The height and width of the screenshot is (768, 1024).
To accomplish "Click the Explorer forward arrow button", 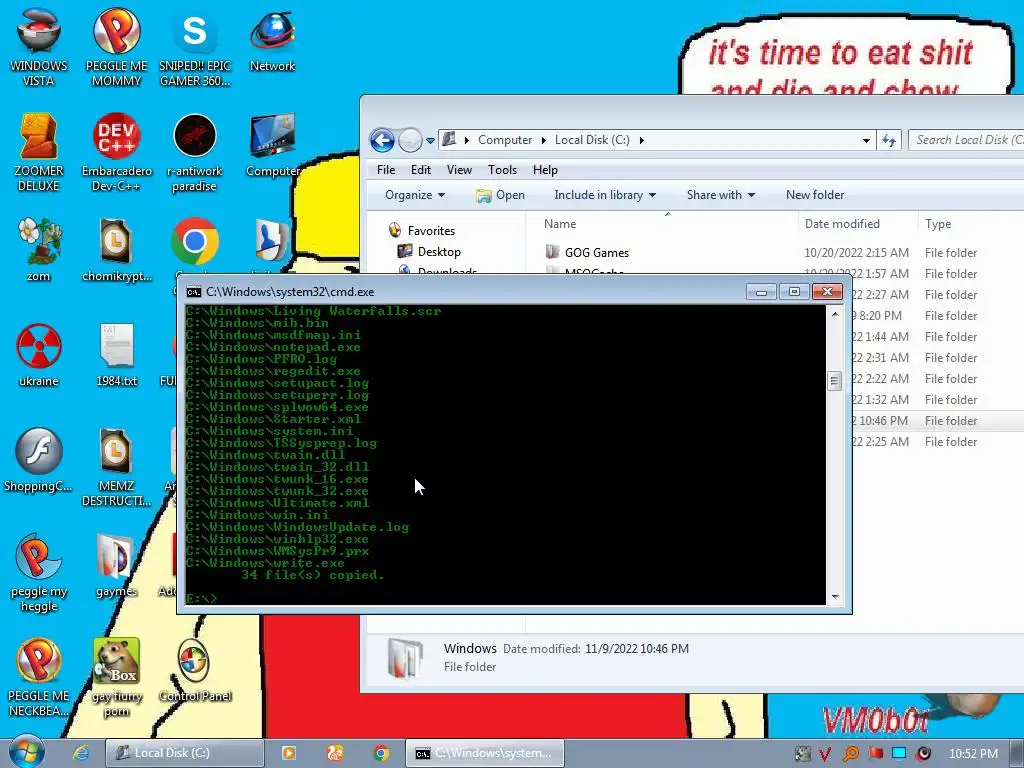I will coord(410,140).
